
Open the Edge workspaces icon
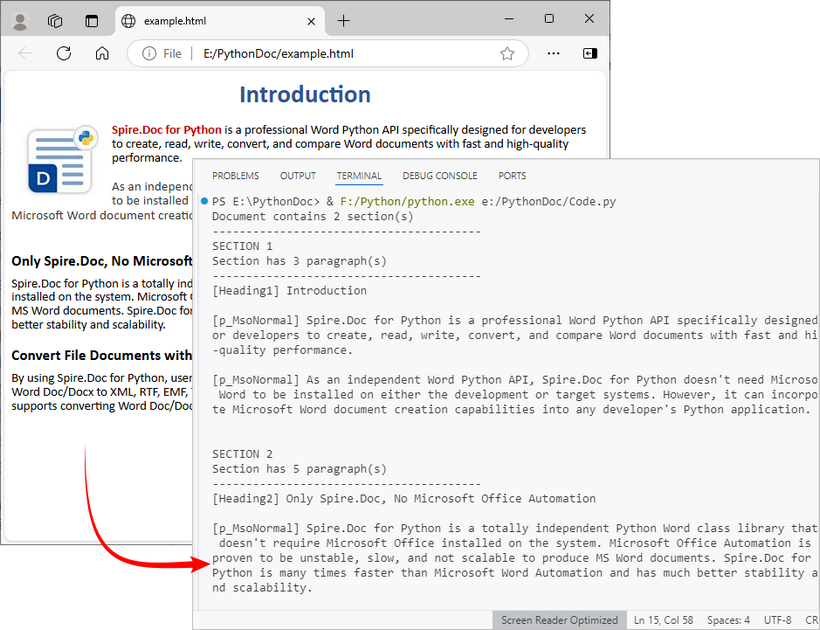56,20
